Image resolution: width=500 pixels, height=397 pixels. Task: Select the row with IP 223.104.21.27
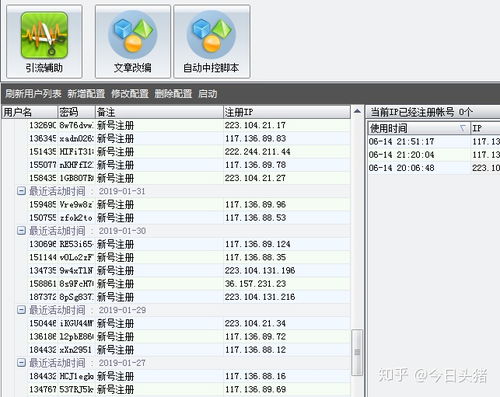[x=189, y=178]
